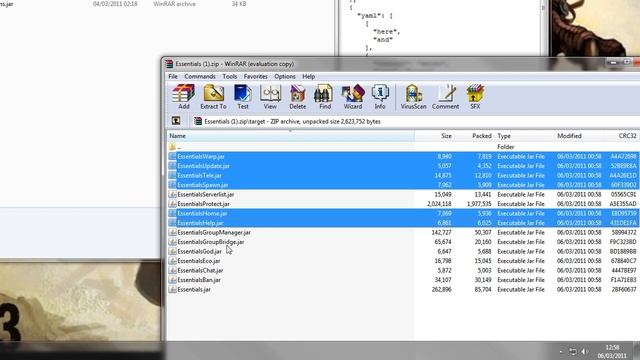Click the 2,024,118 size value

point(439,204)
